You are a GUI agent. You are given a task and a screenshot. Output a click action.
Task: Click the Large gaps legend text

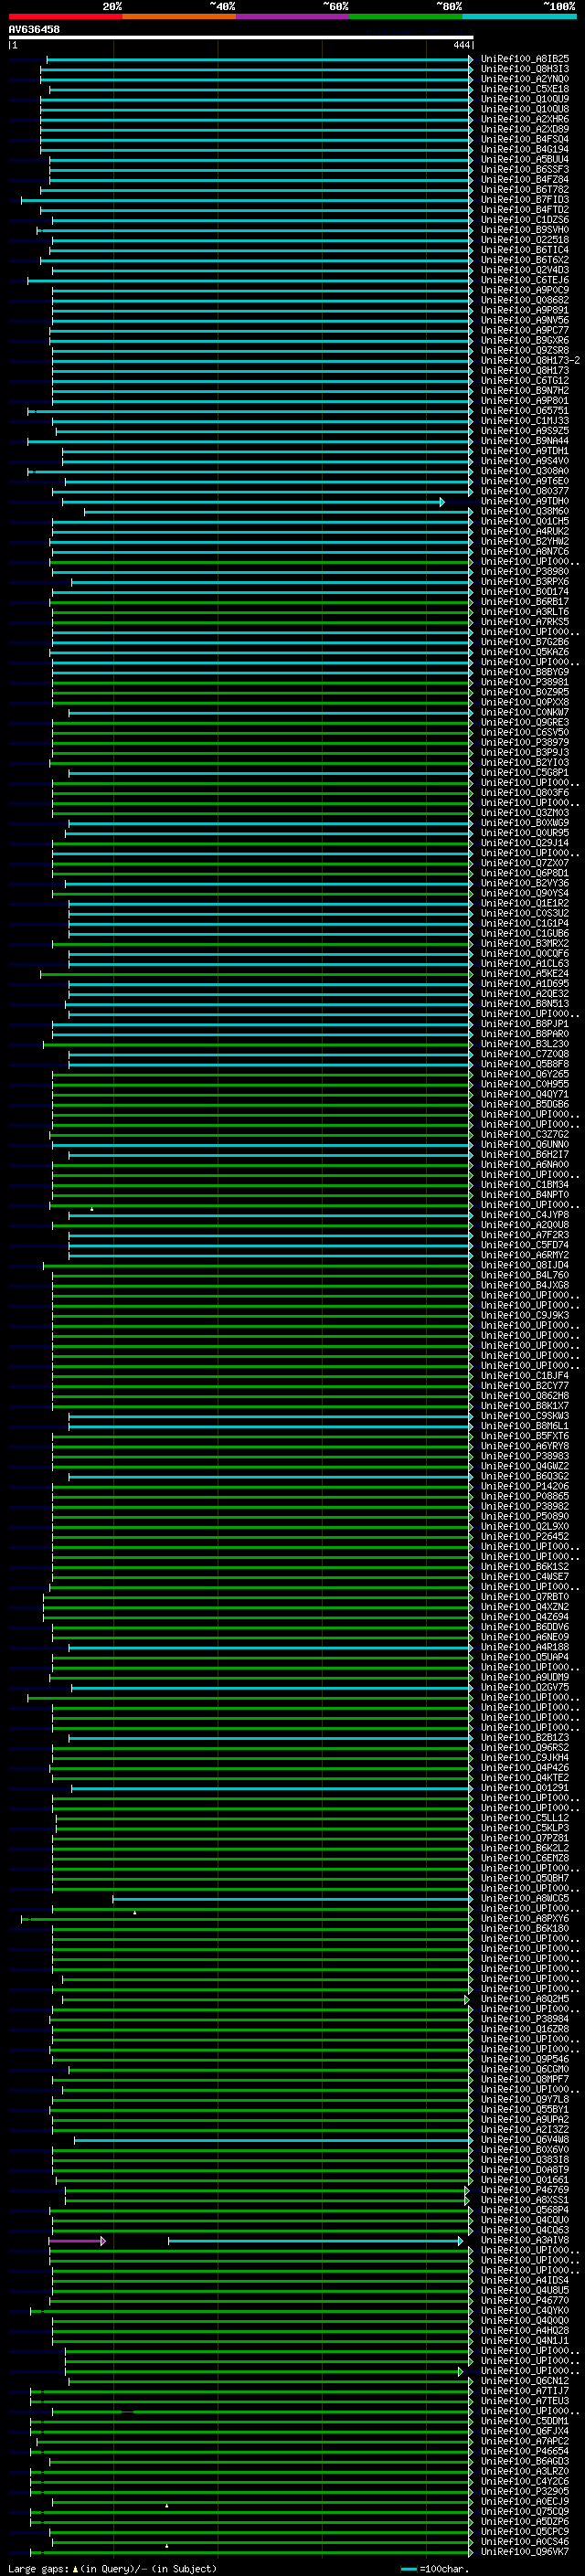(112, 2568)
